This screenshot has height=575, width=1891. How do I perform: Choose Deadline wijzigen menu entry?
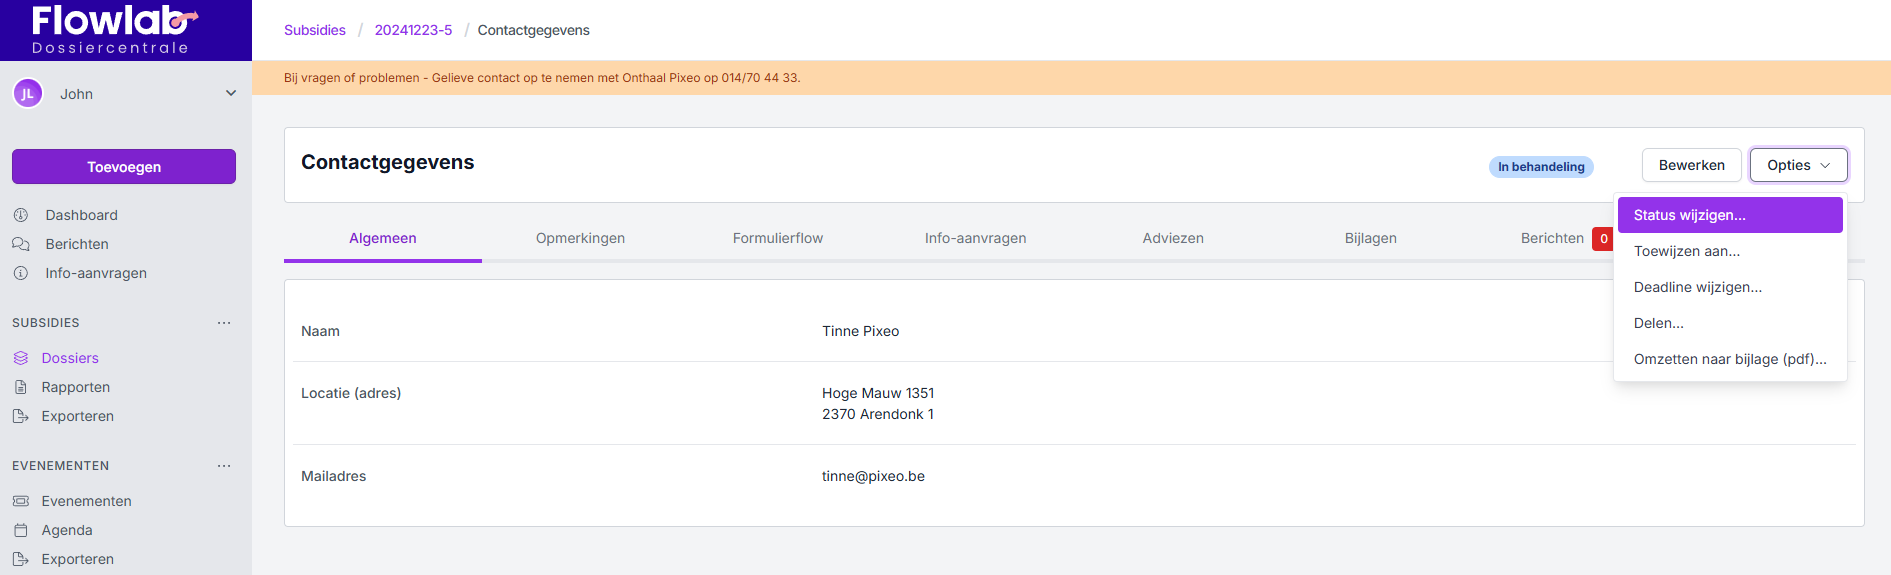tap(1697, 287)
